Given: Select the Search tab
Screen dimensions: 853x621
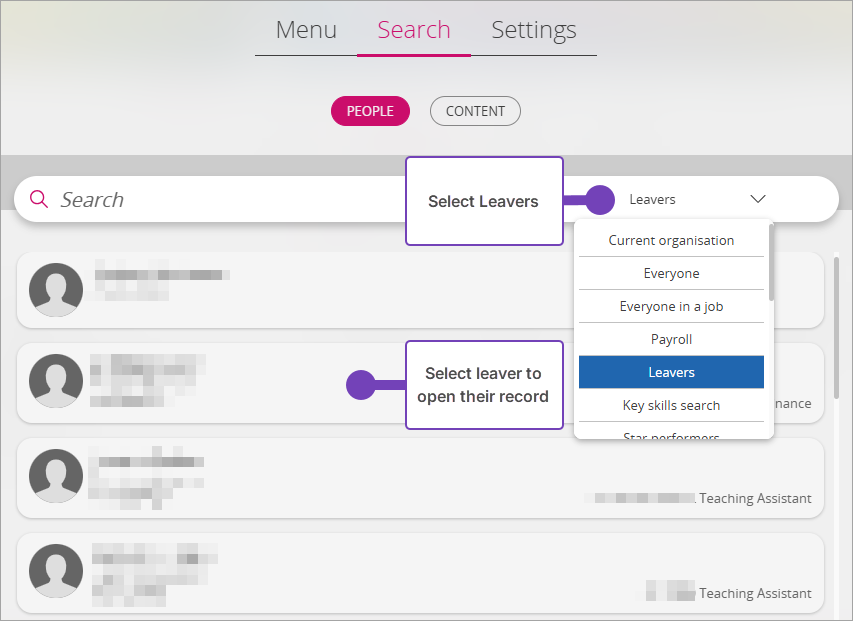Looking at the screenshot, I should (x=414, y=30).
